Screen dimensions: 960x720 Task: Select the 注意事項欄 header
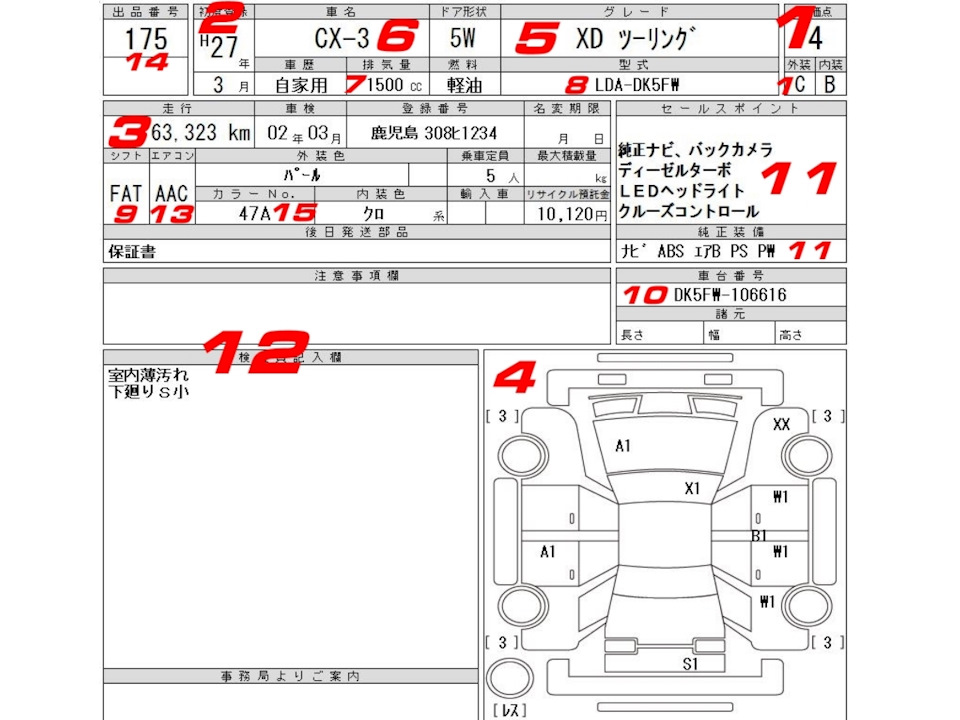pyautogui.click(x=357, y=276)
